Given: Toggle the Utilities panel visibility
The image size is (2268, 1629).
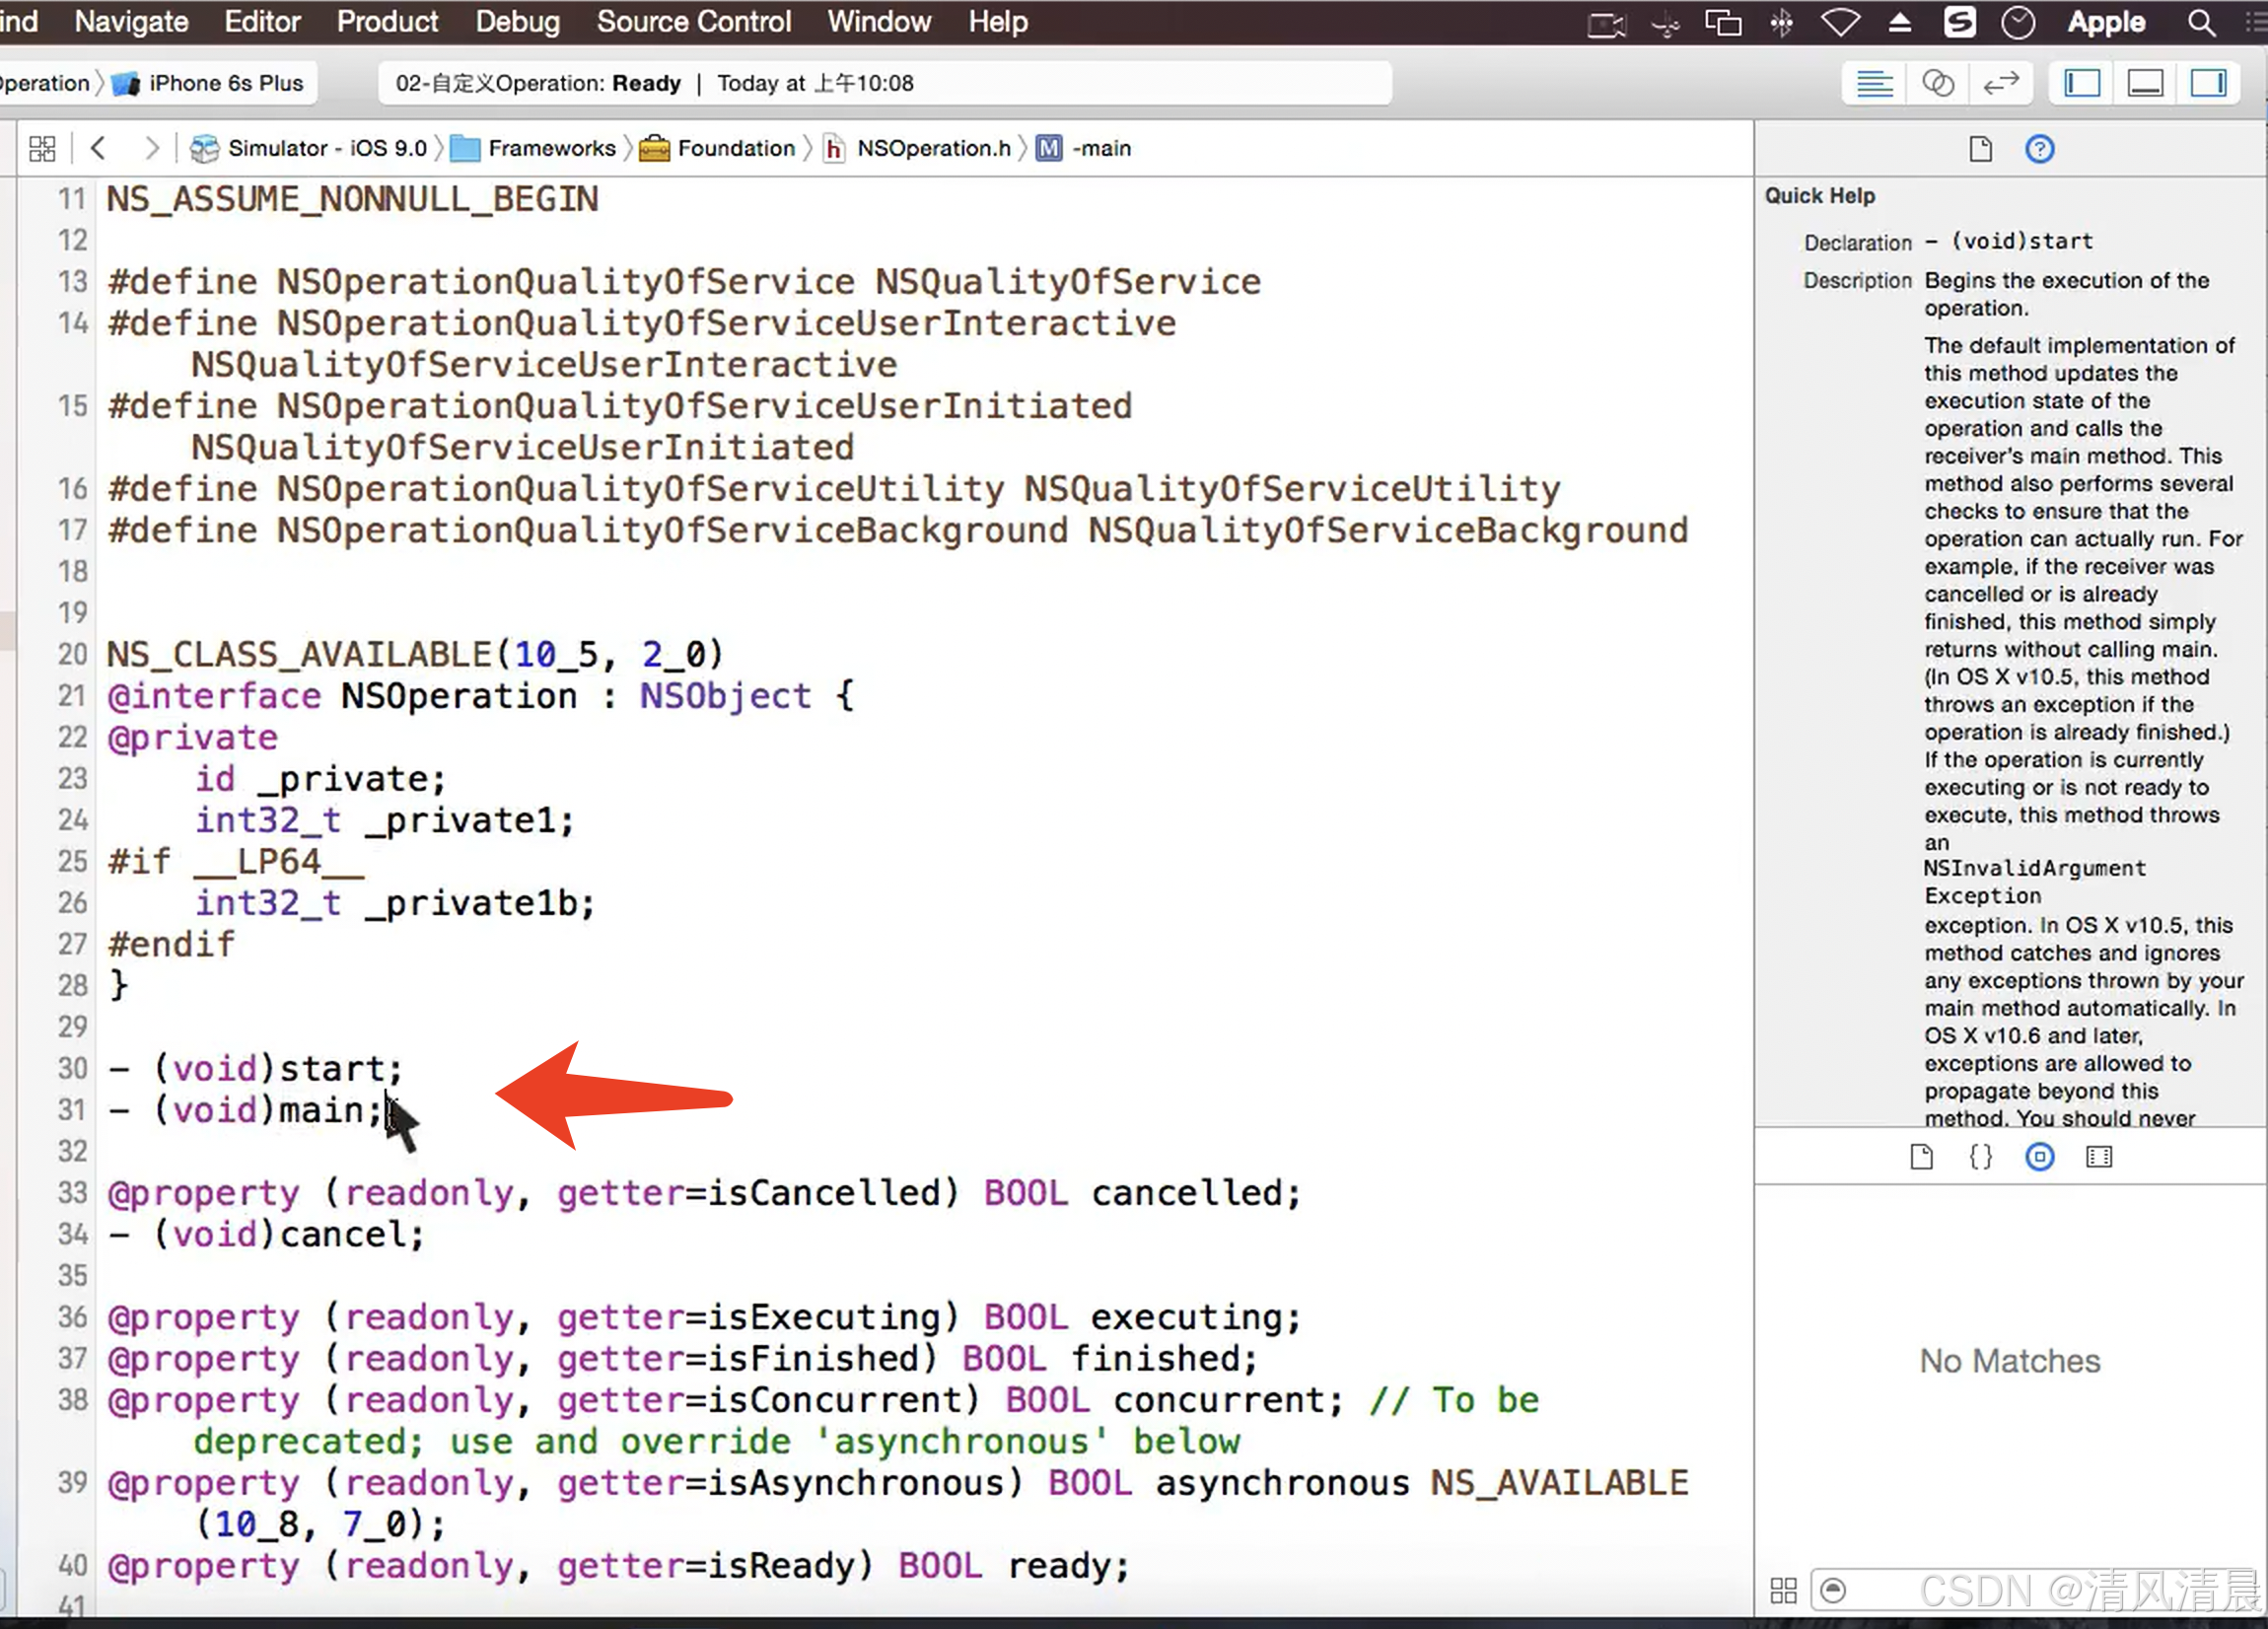Looking at the screenshot, I should point(2208,83).
